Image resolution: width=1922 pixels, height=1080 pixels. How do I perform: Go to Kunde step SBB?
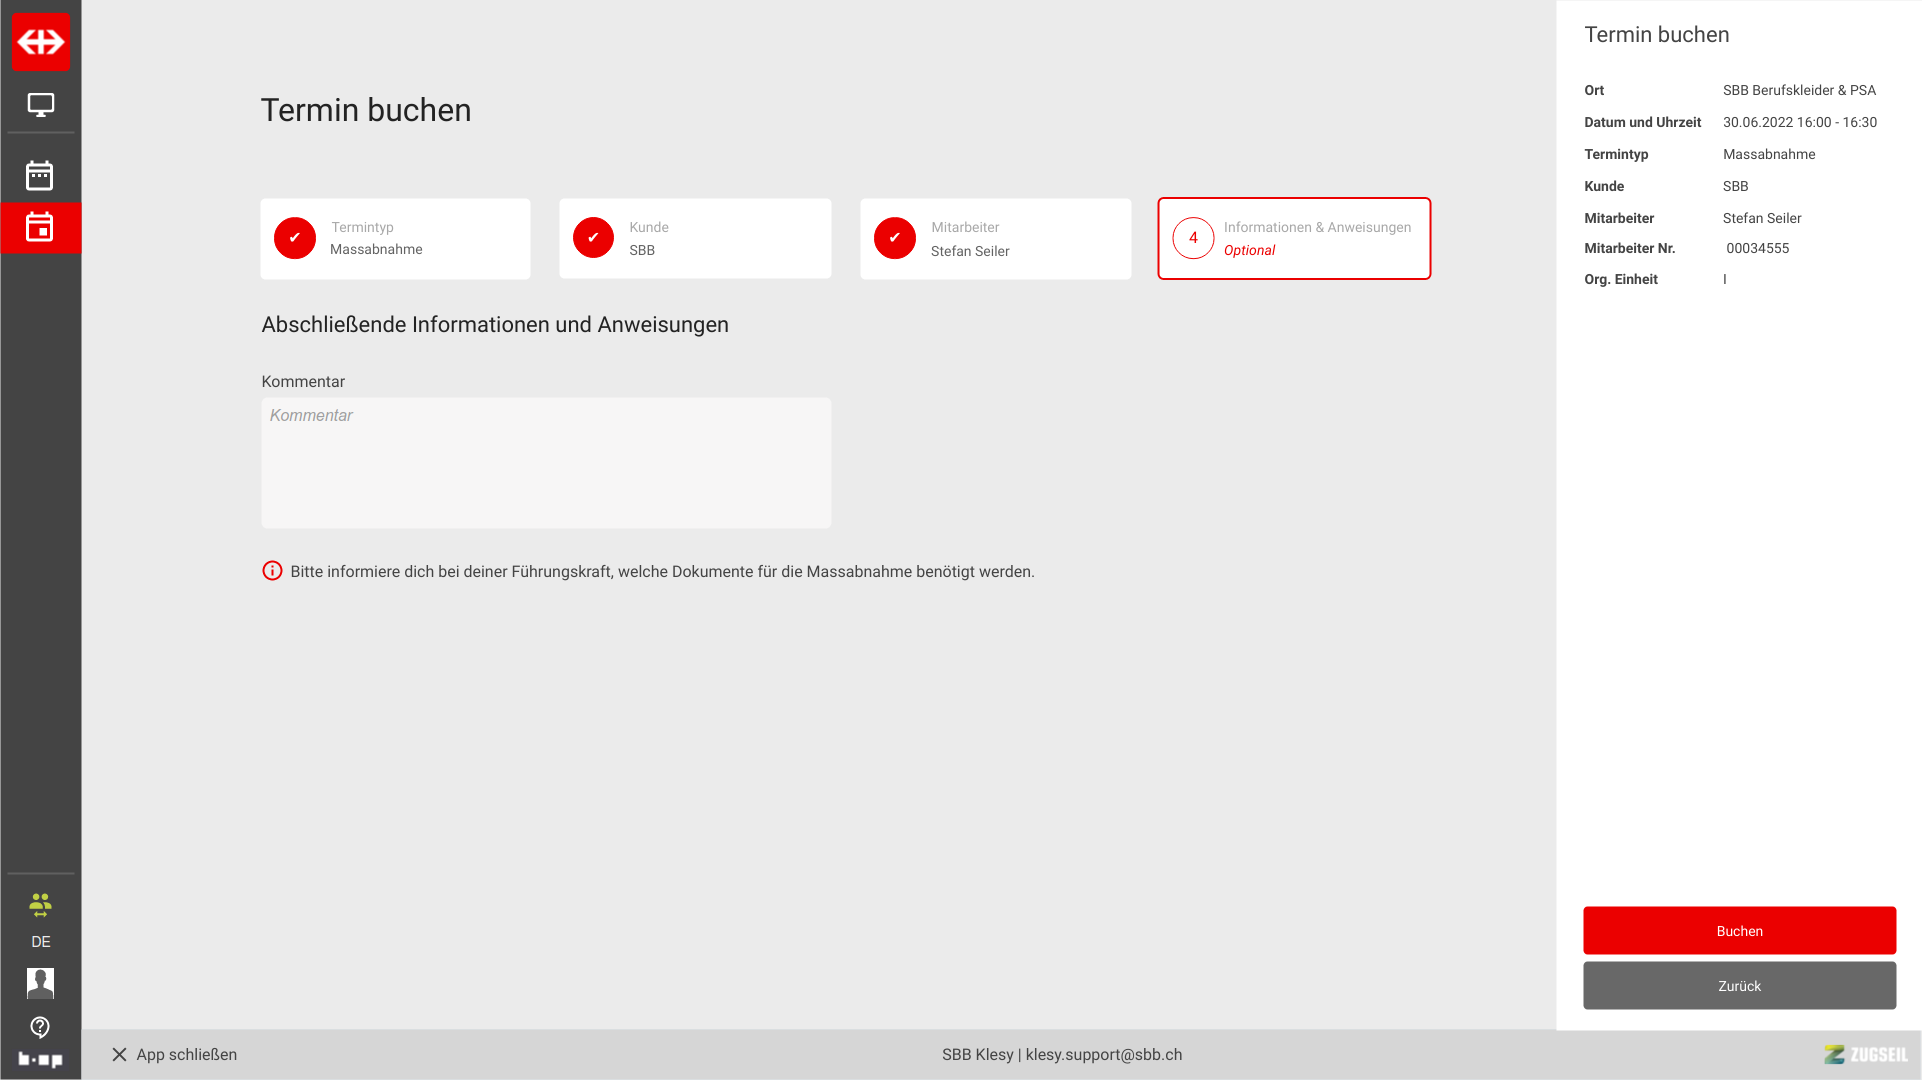click(x=695, y=239)
